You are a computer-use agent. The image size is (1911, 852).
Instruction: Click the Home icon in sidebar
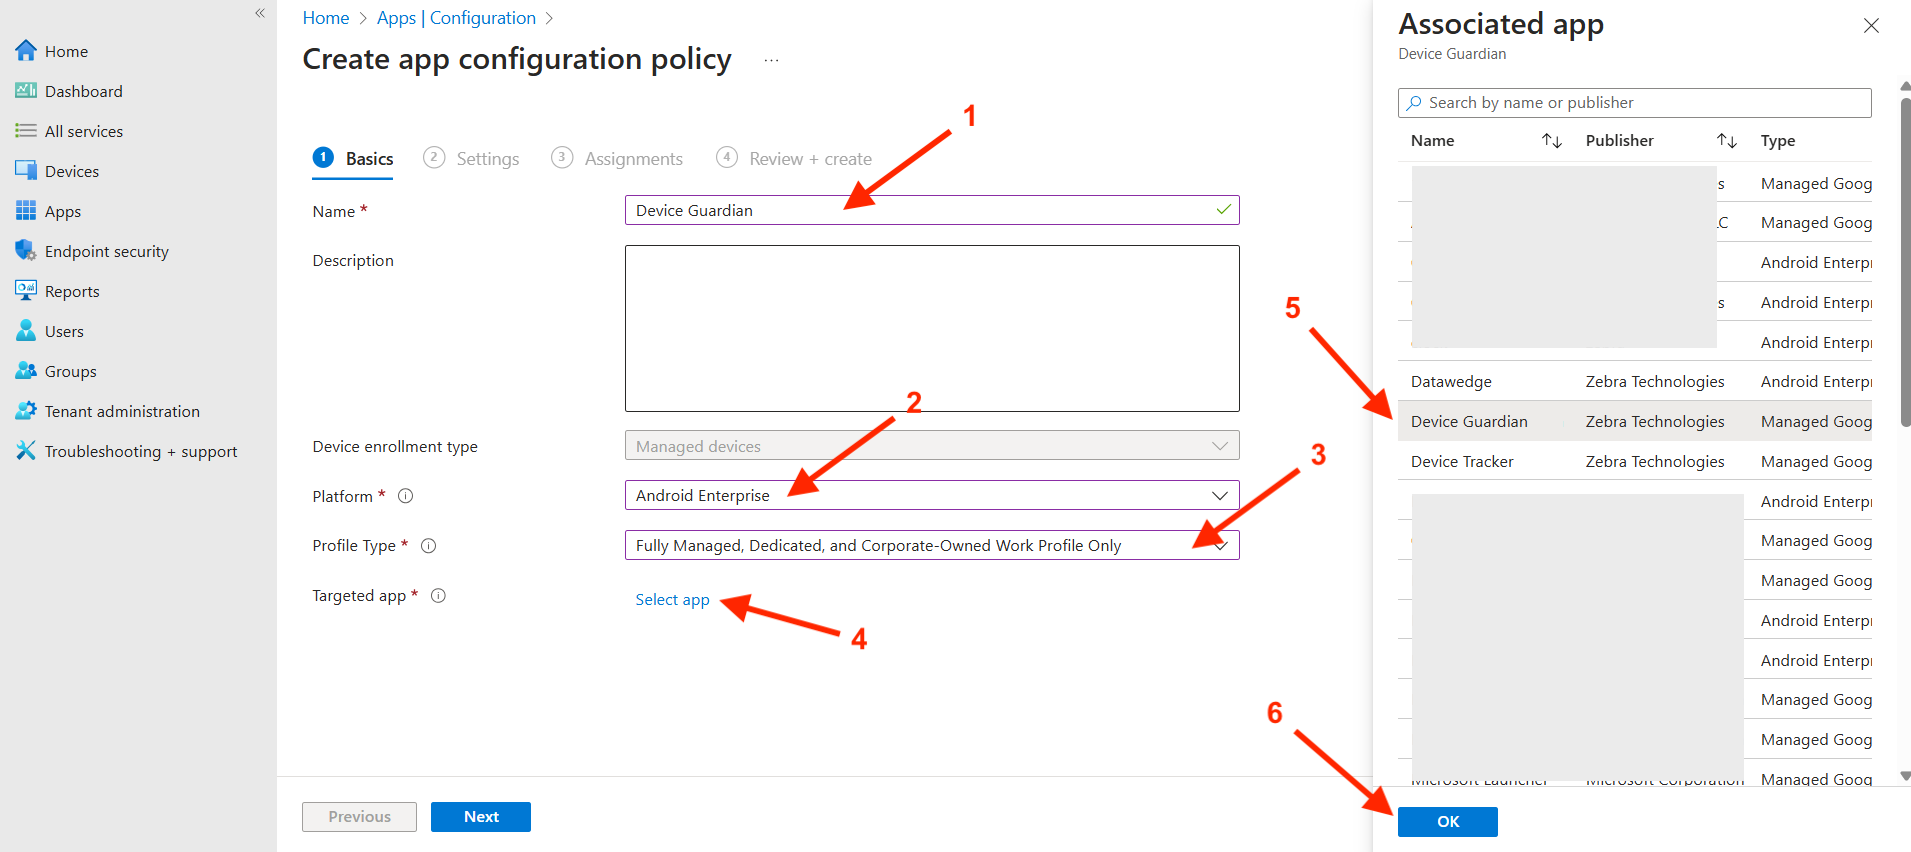[x=26, y=51]
